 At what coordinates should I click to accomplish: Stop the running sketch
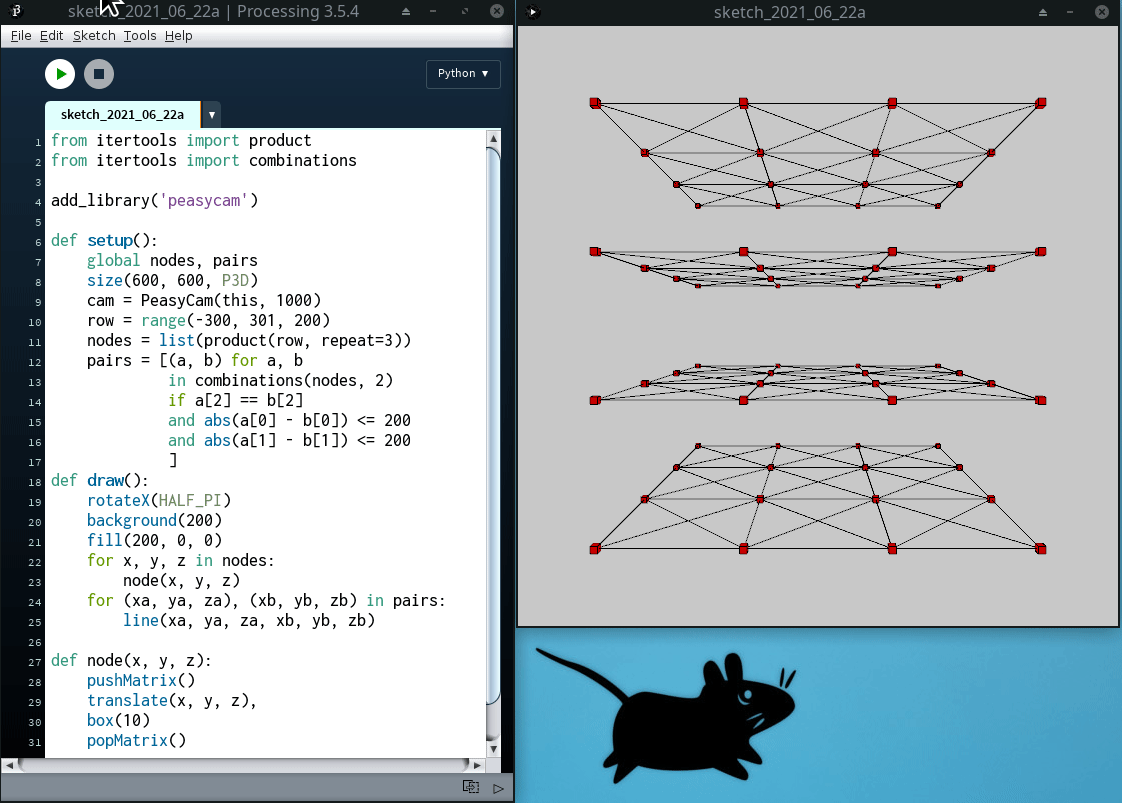98,74
